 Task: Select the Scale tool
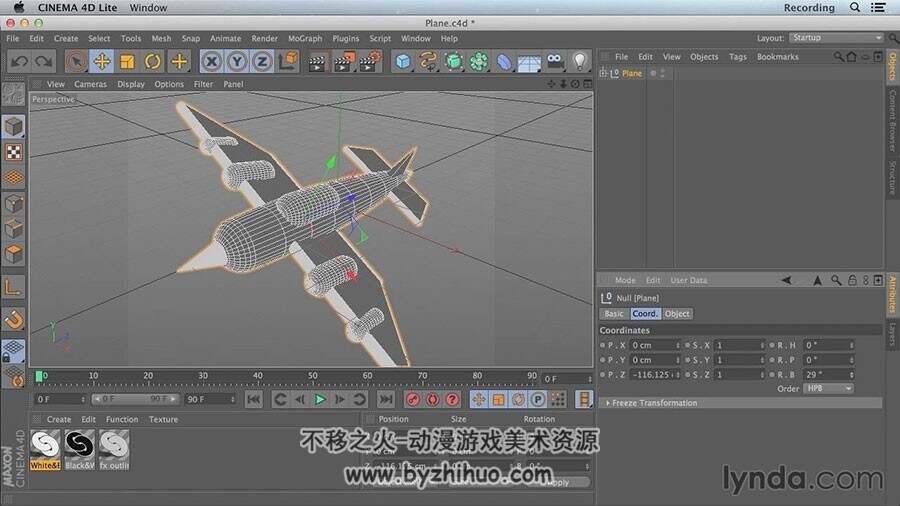tap(127, 61)
